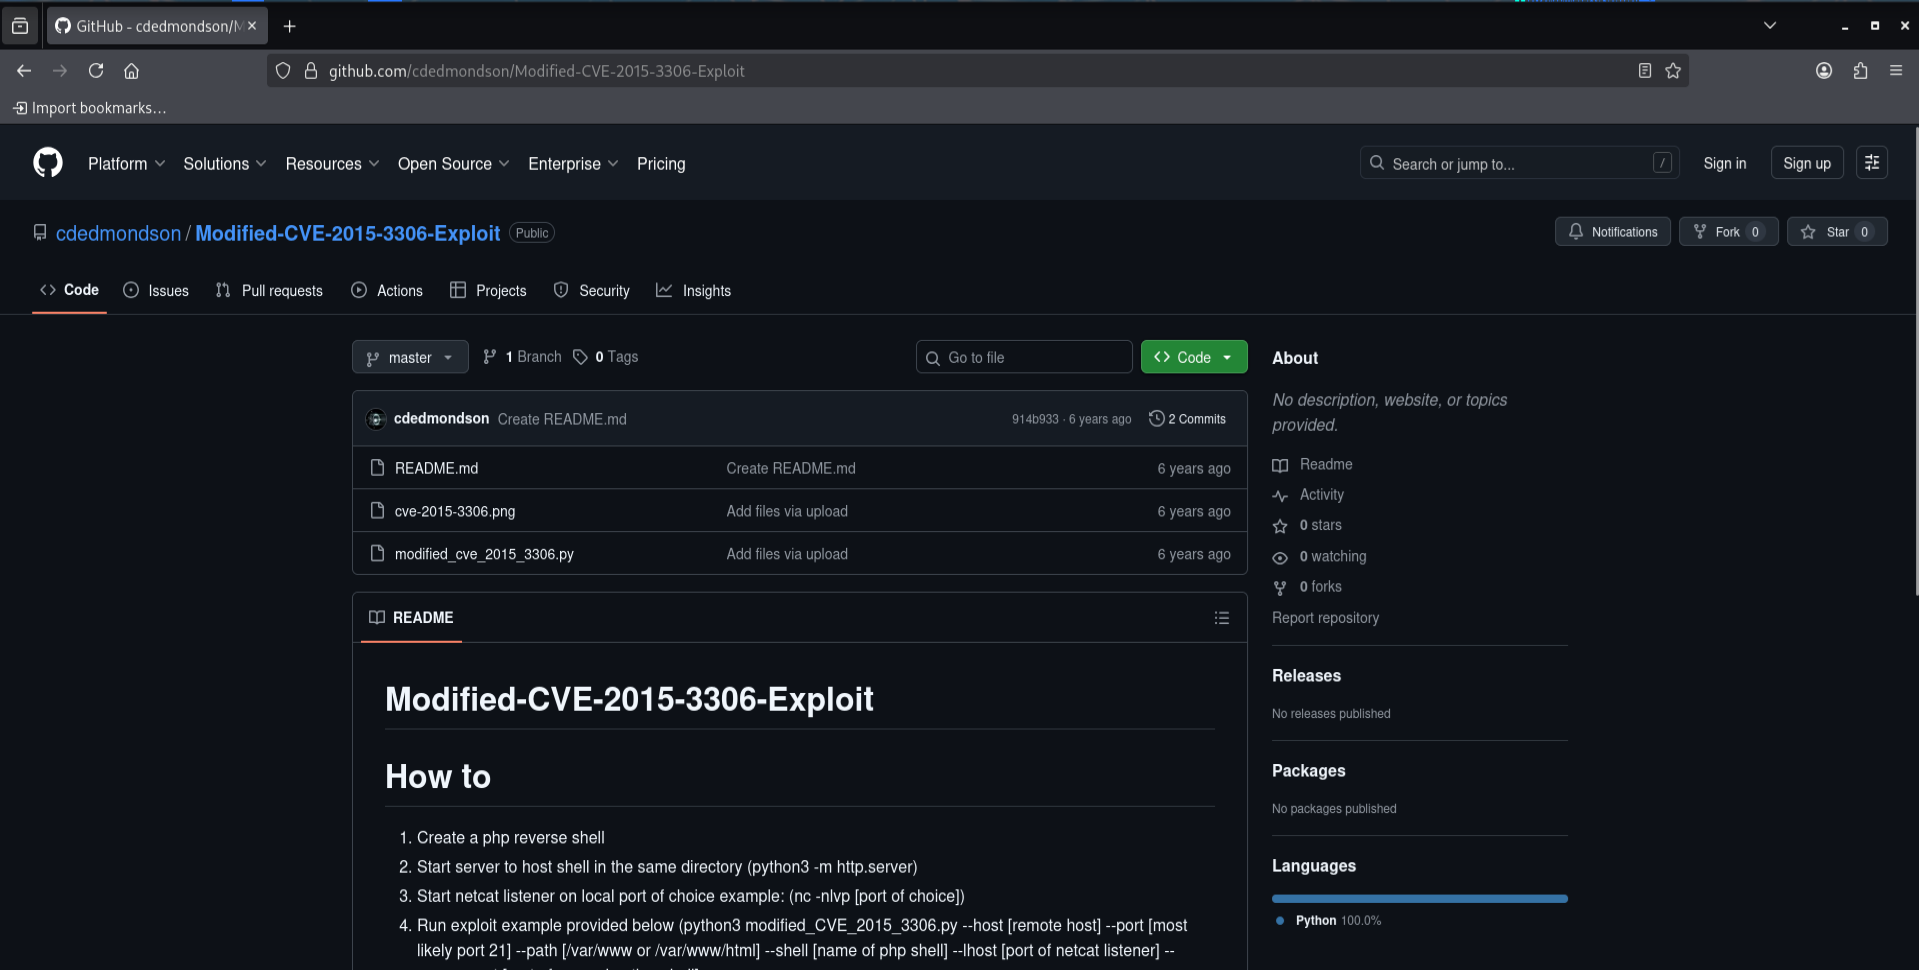1919x970 pixels.
Task: Switch to the Actions tab
Action: coord(387,290)
